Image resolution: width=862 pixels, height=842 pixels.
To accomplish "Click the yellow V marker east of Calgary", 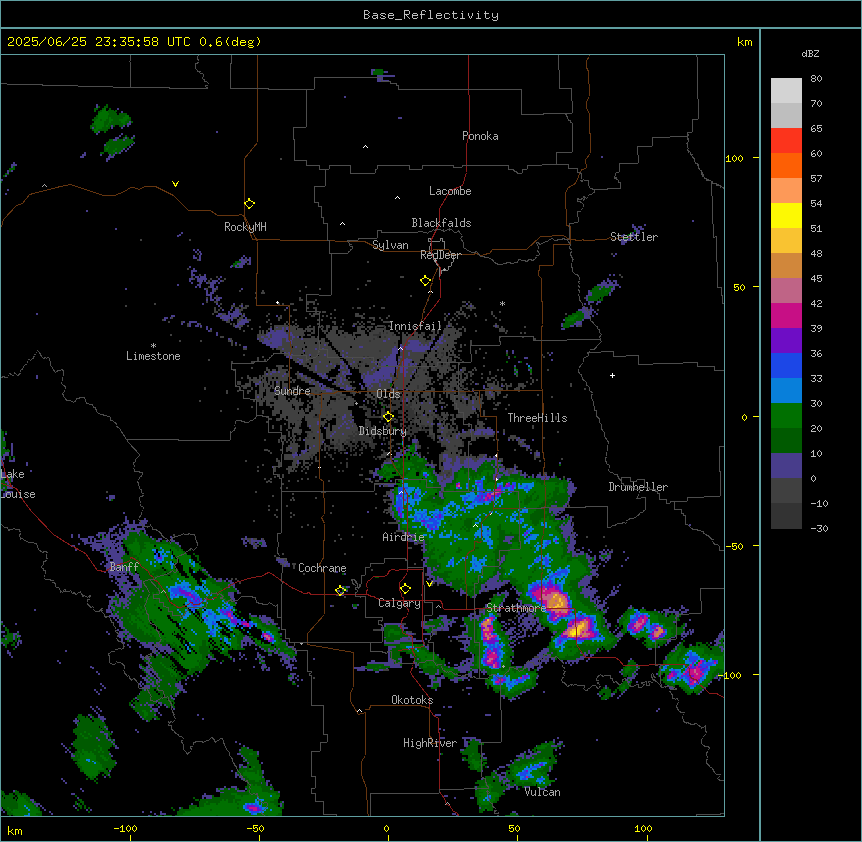I will [429, 583].
